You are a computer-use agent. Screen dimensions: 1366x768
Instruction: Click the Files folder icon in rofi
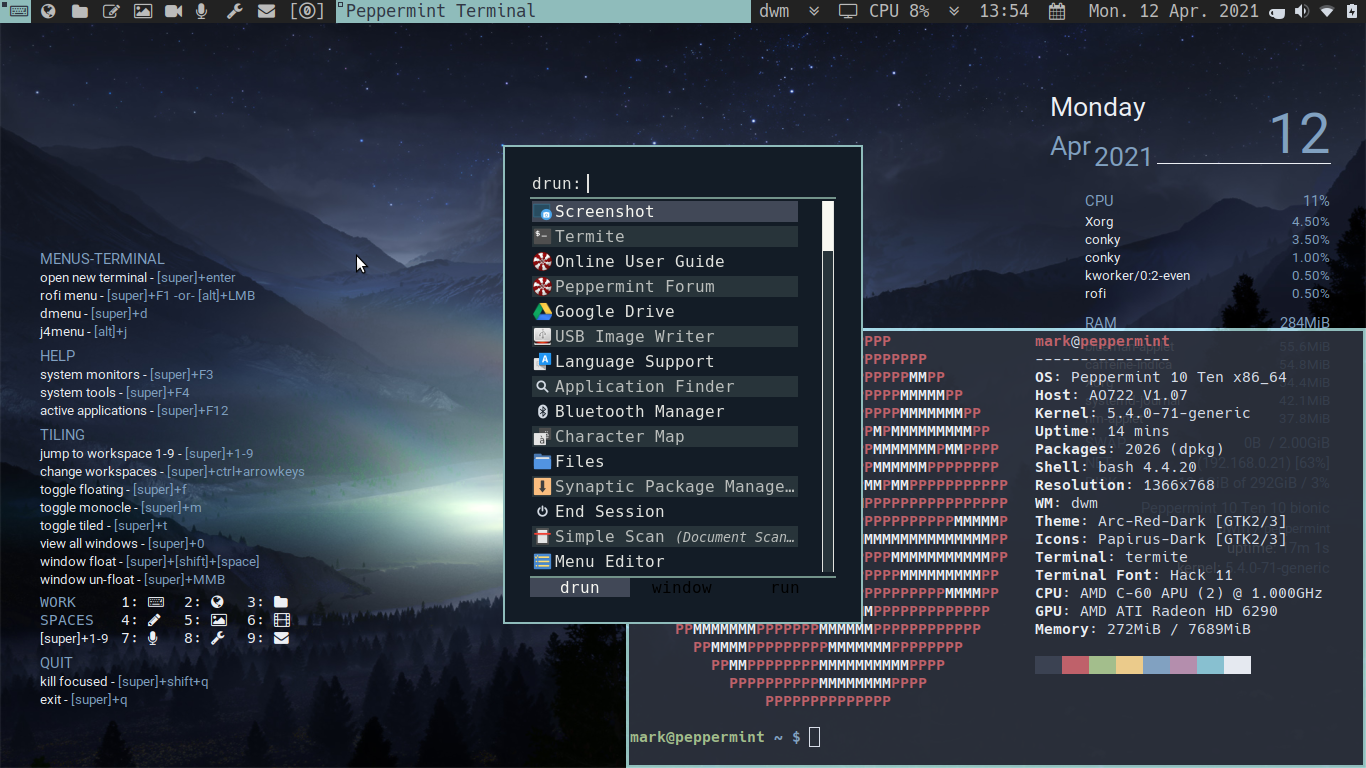[543, 462]
